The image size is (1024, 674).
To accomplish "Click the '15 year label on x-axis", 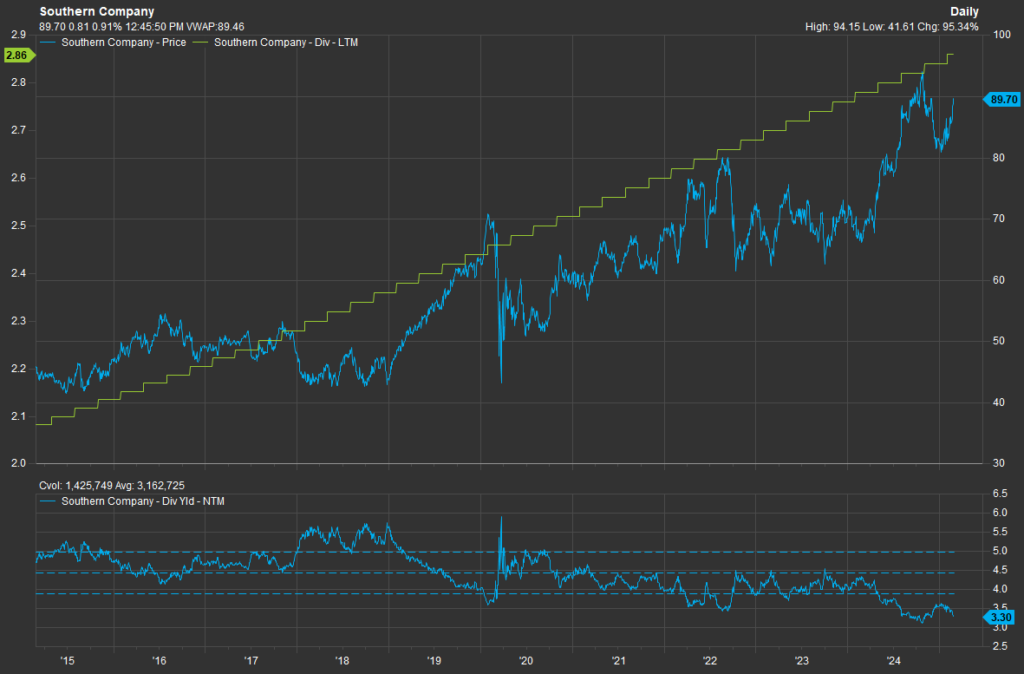I will coord(67,660).
